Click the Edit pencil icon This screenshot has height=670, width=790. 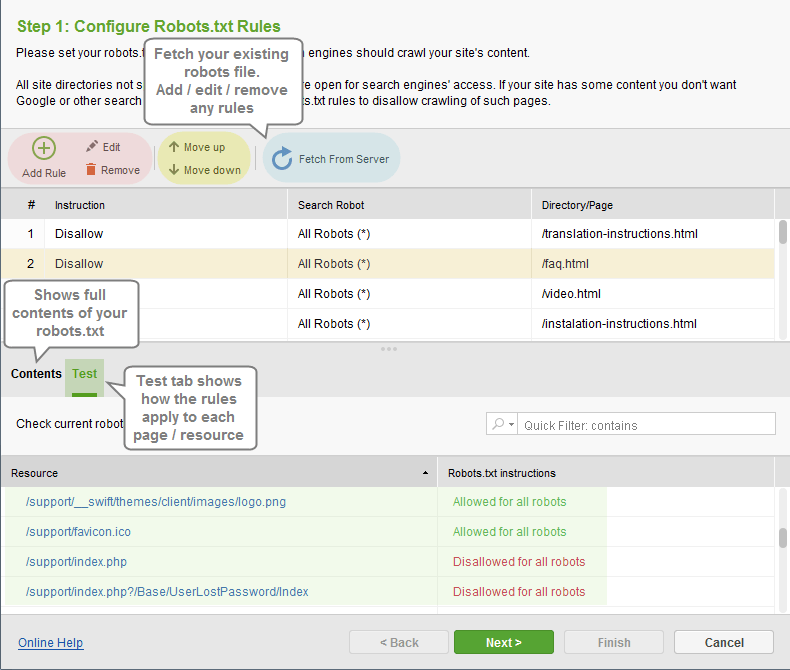point(92,146)
